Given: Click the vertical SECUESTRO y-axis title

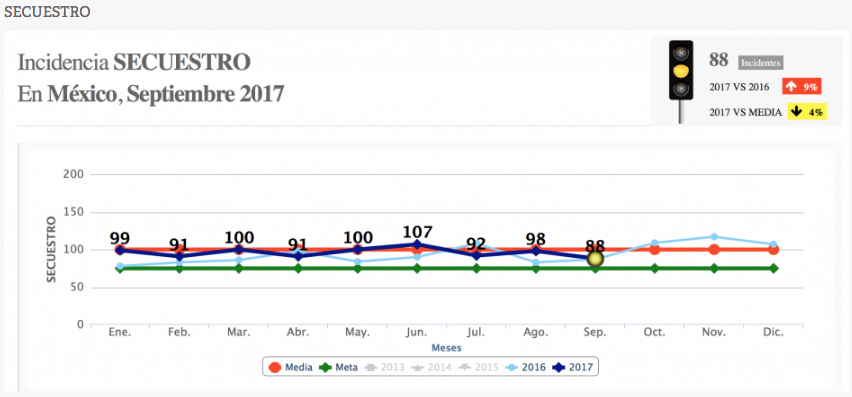Looking at the screenshot, I should click(51, 249).
